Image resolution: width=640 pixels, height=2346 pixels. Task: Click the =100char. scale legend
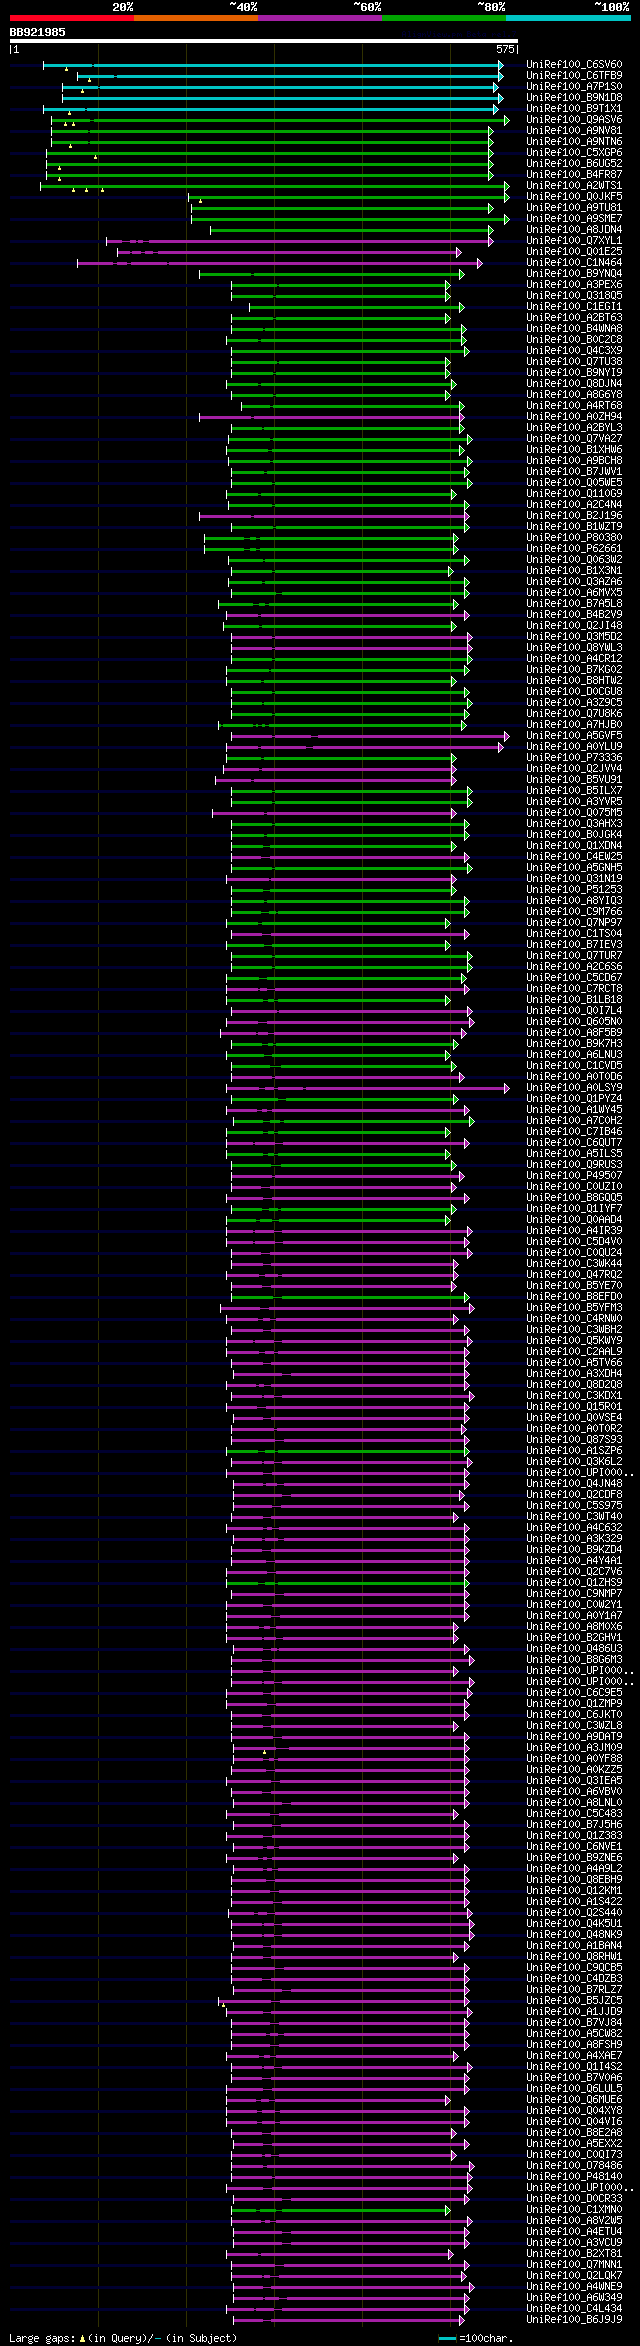coord(476,2339)
